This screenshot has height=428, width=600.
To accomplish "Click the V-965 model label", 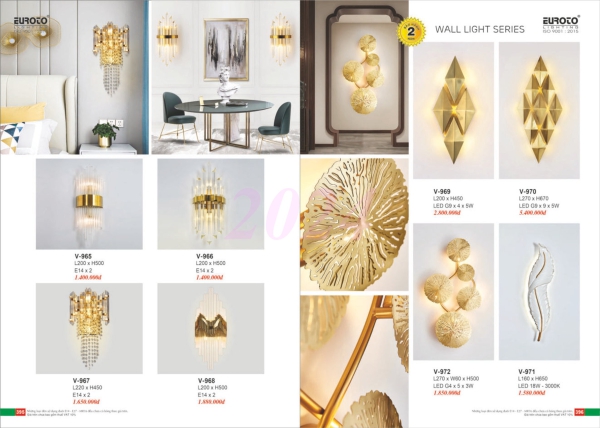I will click(x=83, y=256).
